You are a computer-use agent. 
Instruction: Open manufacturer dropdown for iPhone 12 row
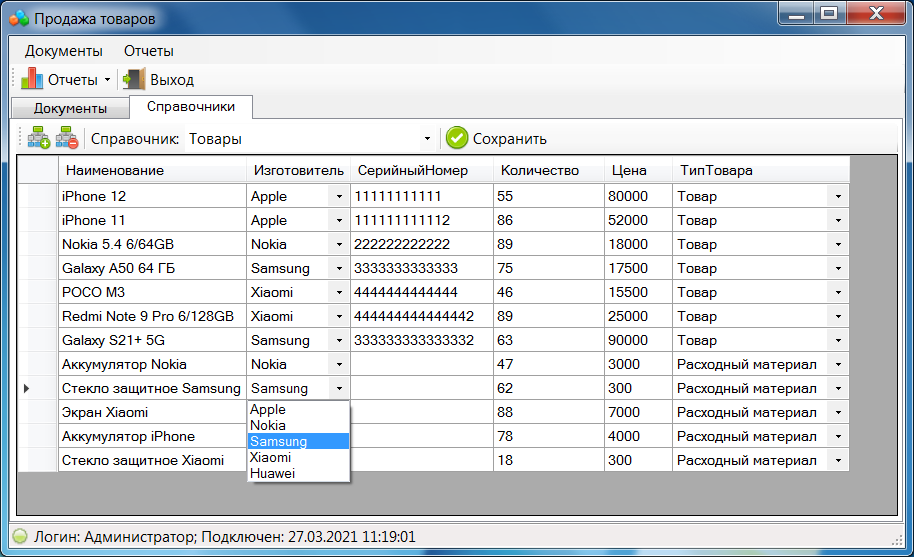pos(339,196)
